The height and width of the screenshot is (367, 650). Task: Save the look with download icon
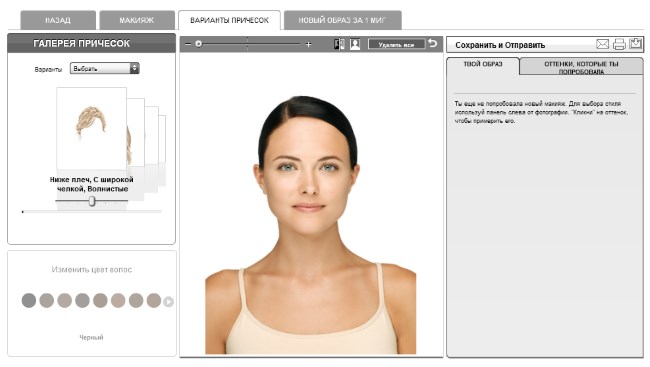point(636,44)
